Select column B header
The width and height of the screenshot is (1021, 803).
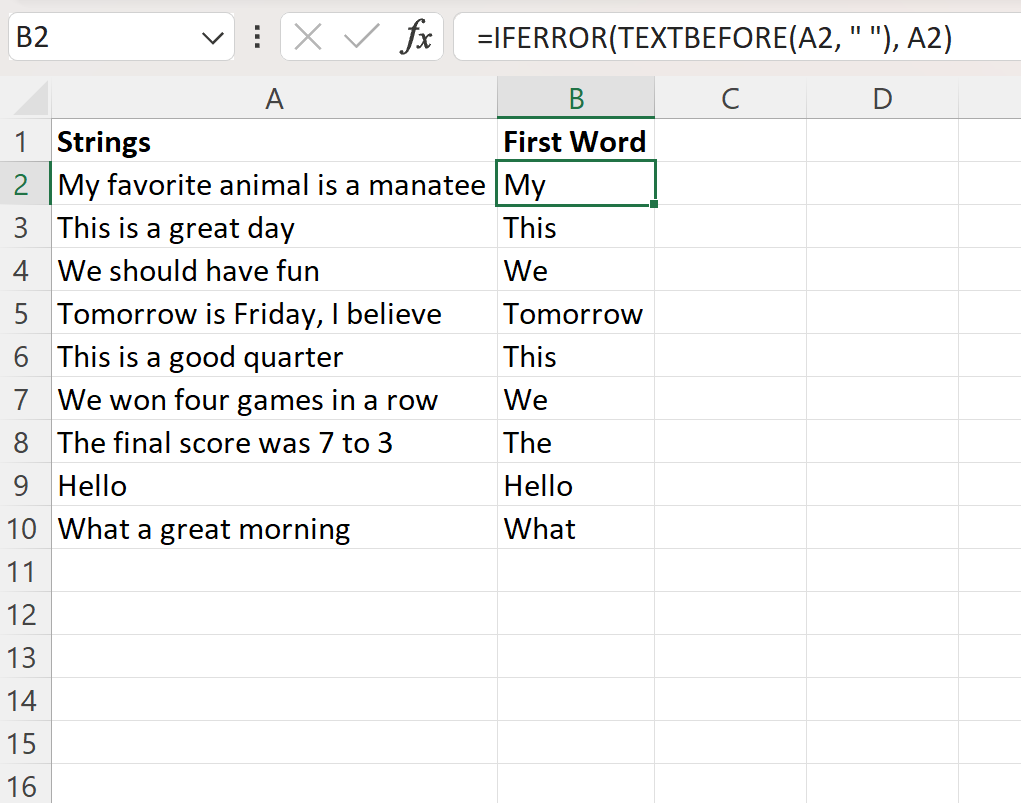(x=576, y=98)
